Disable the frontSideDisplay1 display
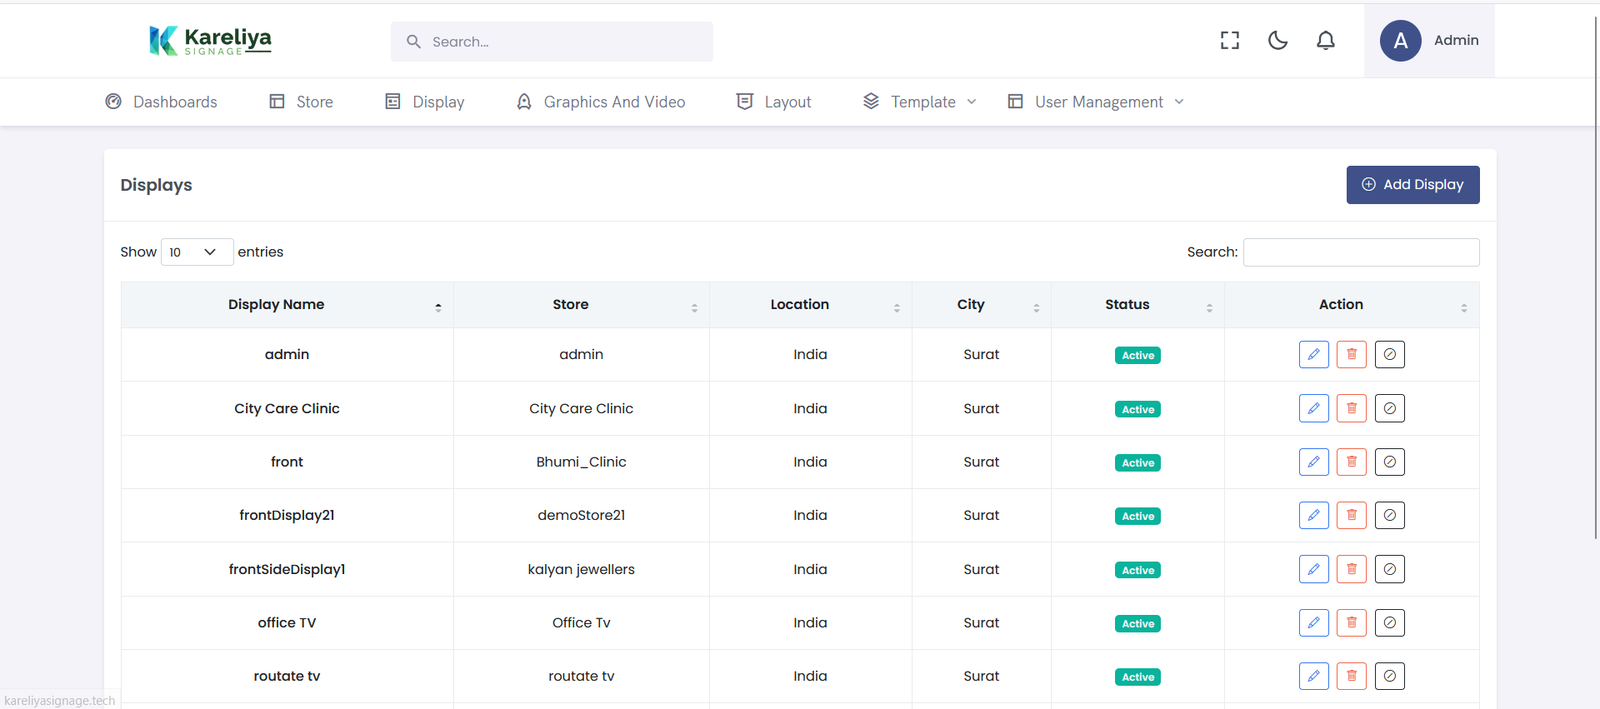Image resolution: width=1600 pixels, height=709 pixels. point(1390,569)
